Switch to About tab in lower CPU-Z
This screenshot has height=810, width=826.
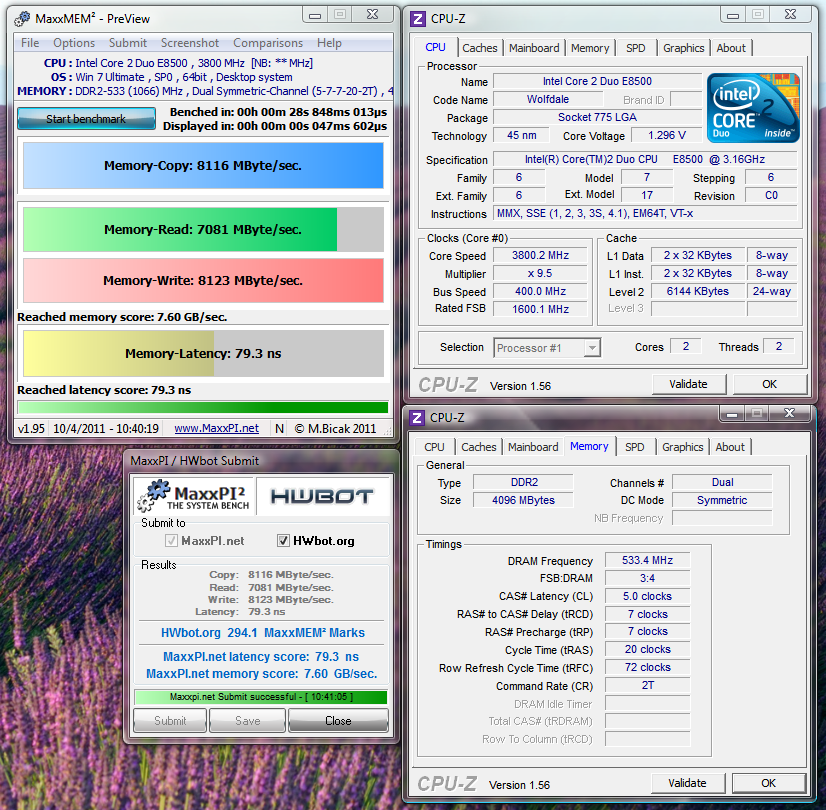click(730, 447)
